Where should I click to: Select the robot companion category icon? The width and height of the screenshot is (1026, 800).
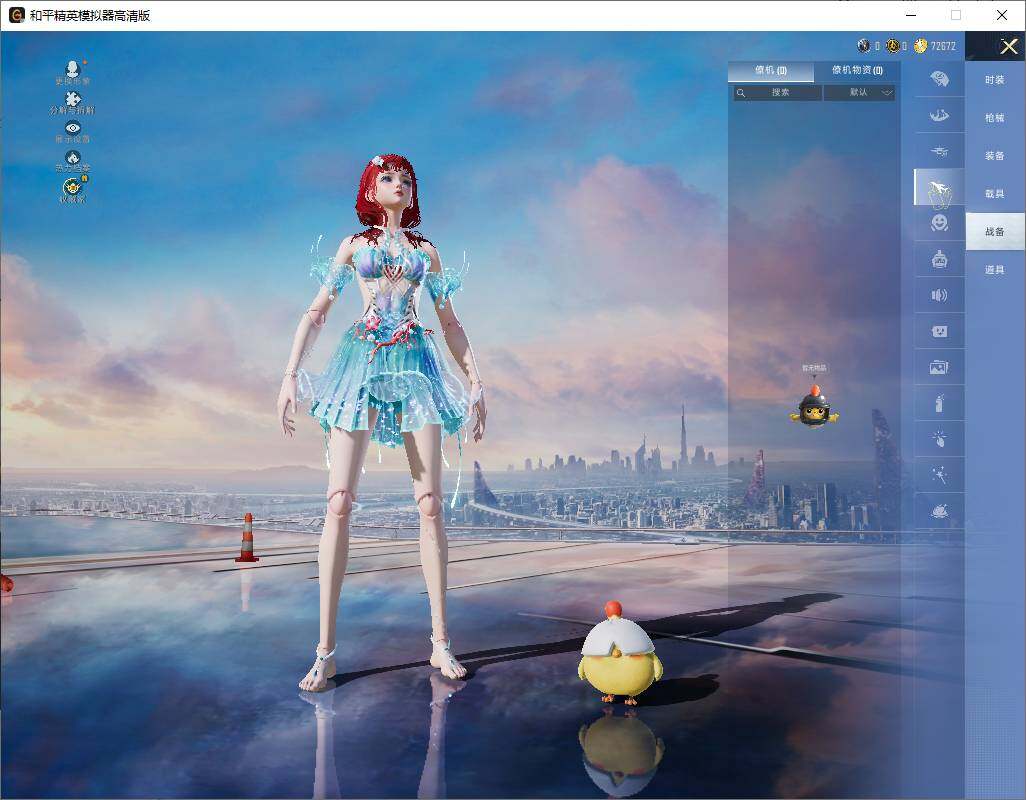coord(940,260)
